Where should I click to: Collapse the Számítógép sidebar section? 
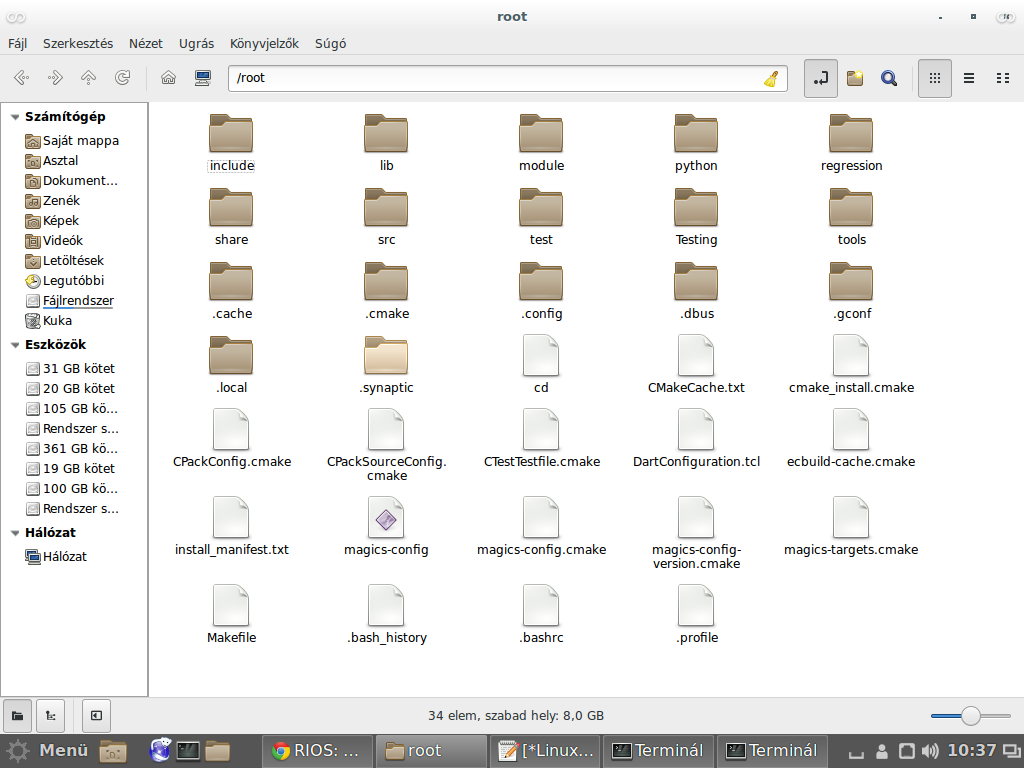coord(14,117)
